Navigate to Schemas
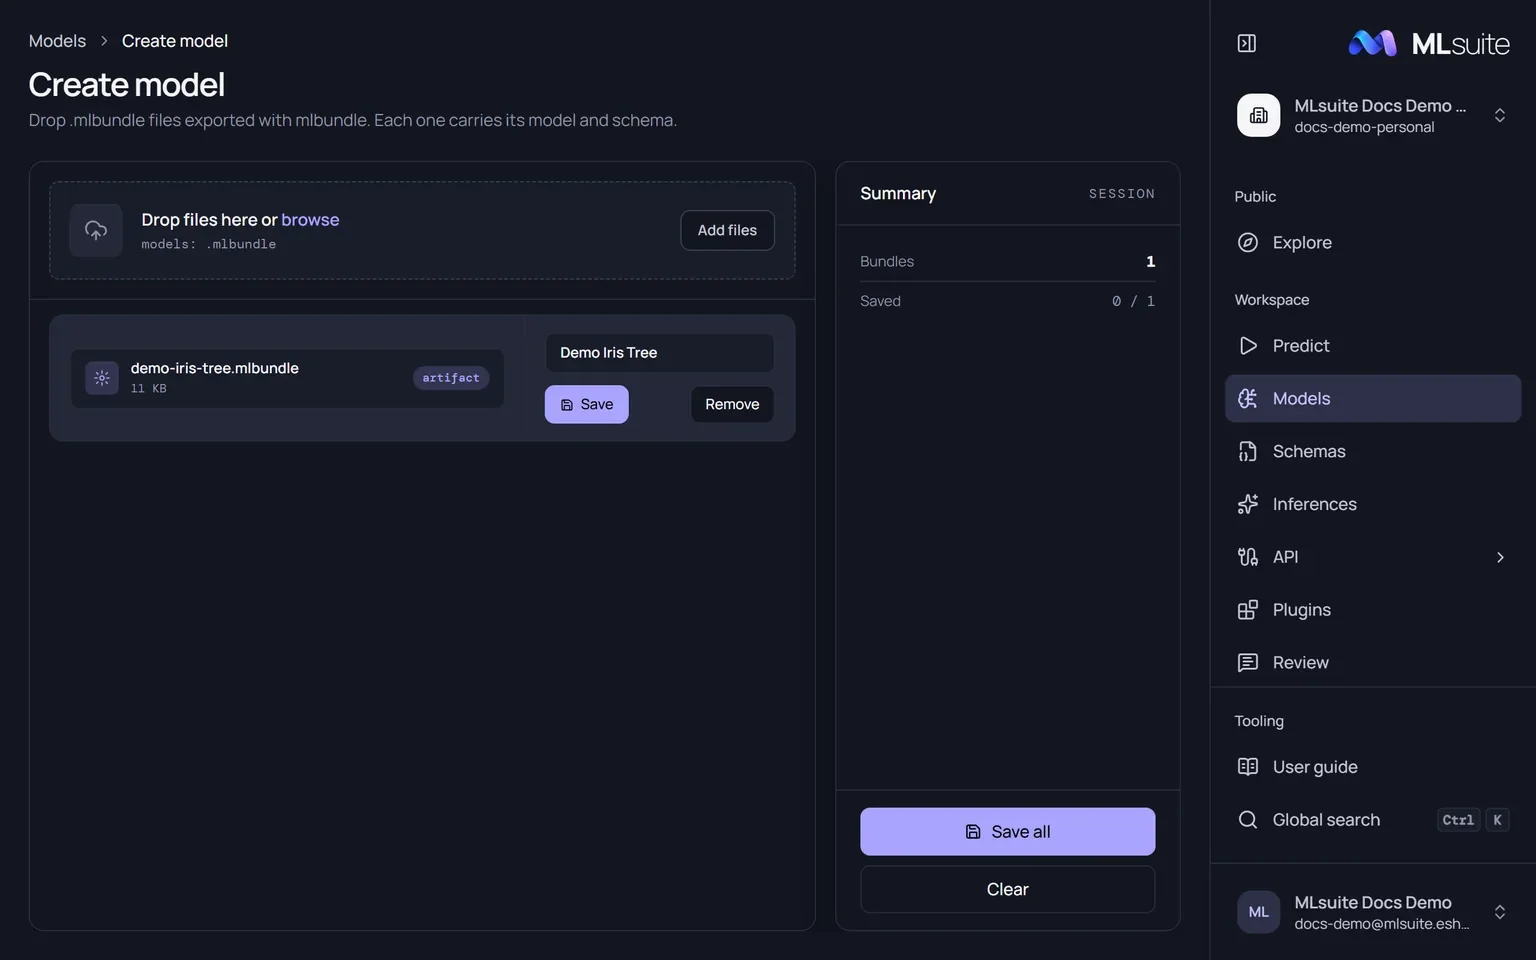Screen dimensions: 1536x960 click(1372, 451)
